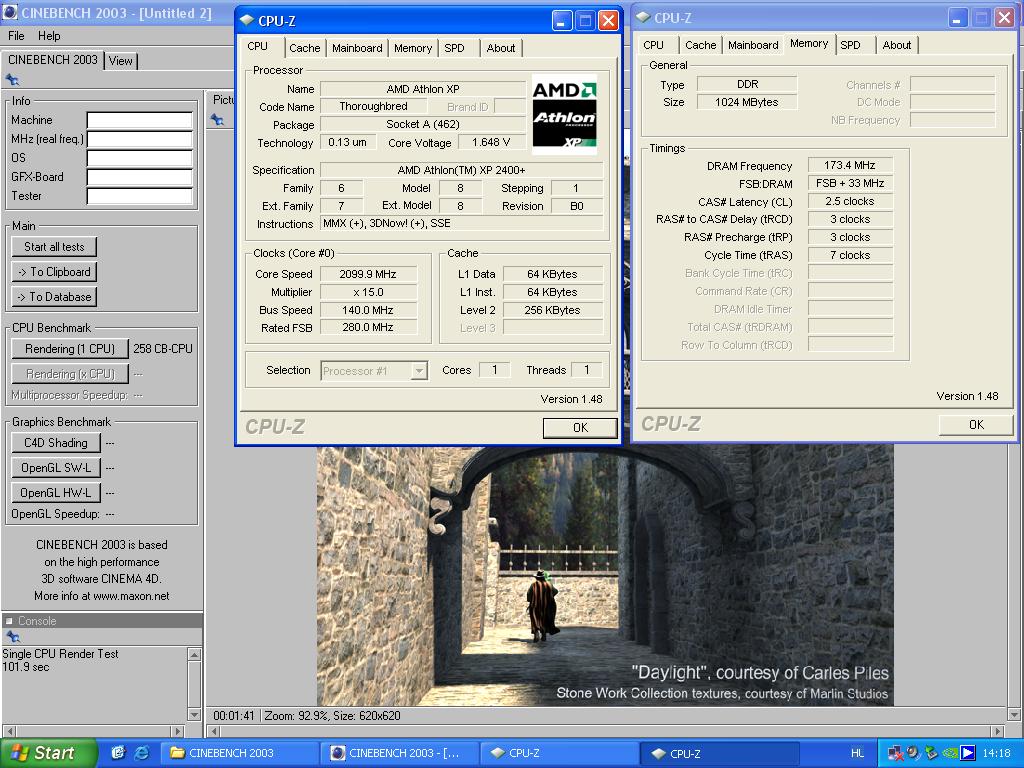The height and width of the screenshot is (768, 1024).
Task: Click the rendered Daylight picture
Action: [605, 575]
